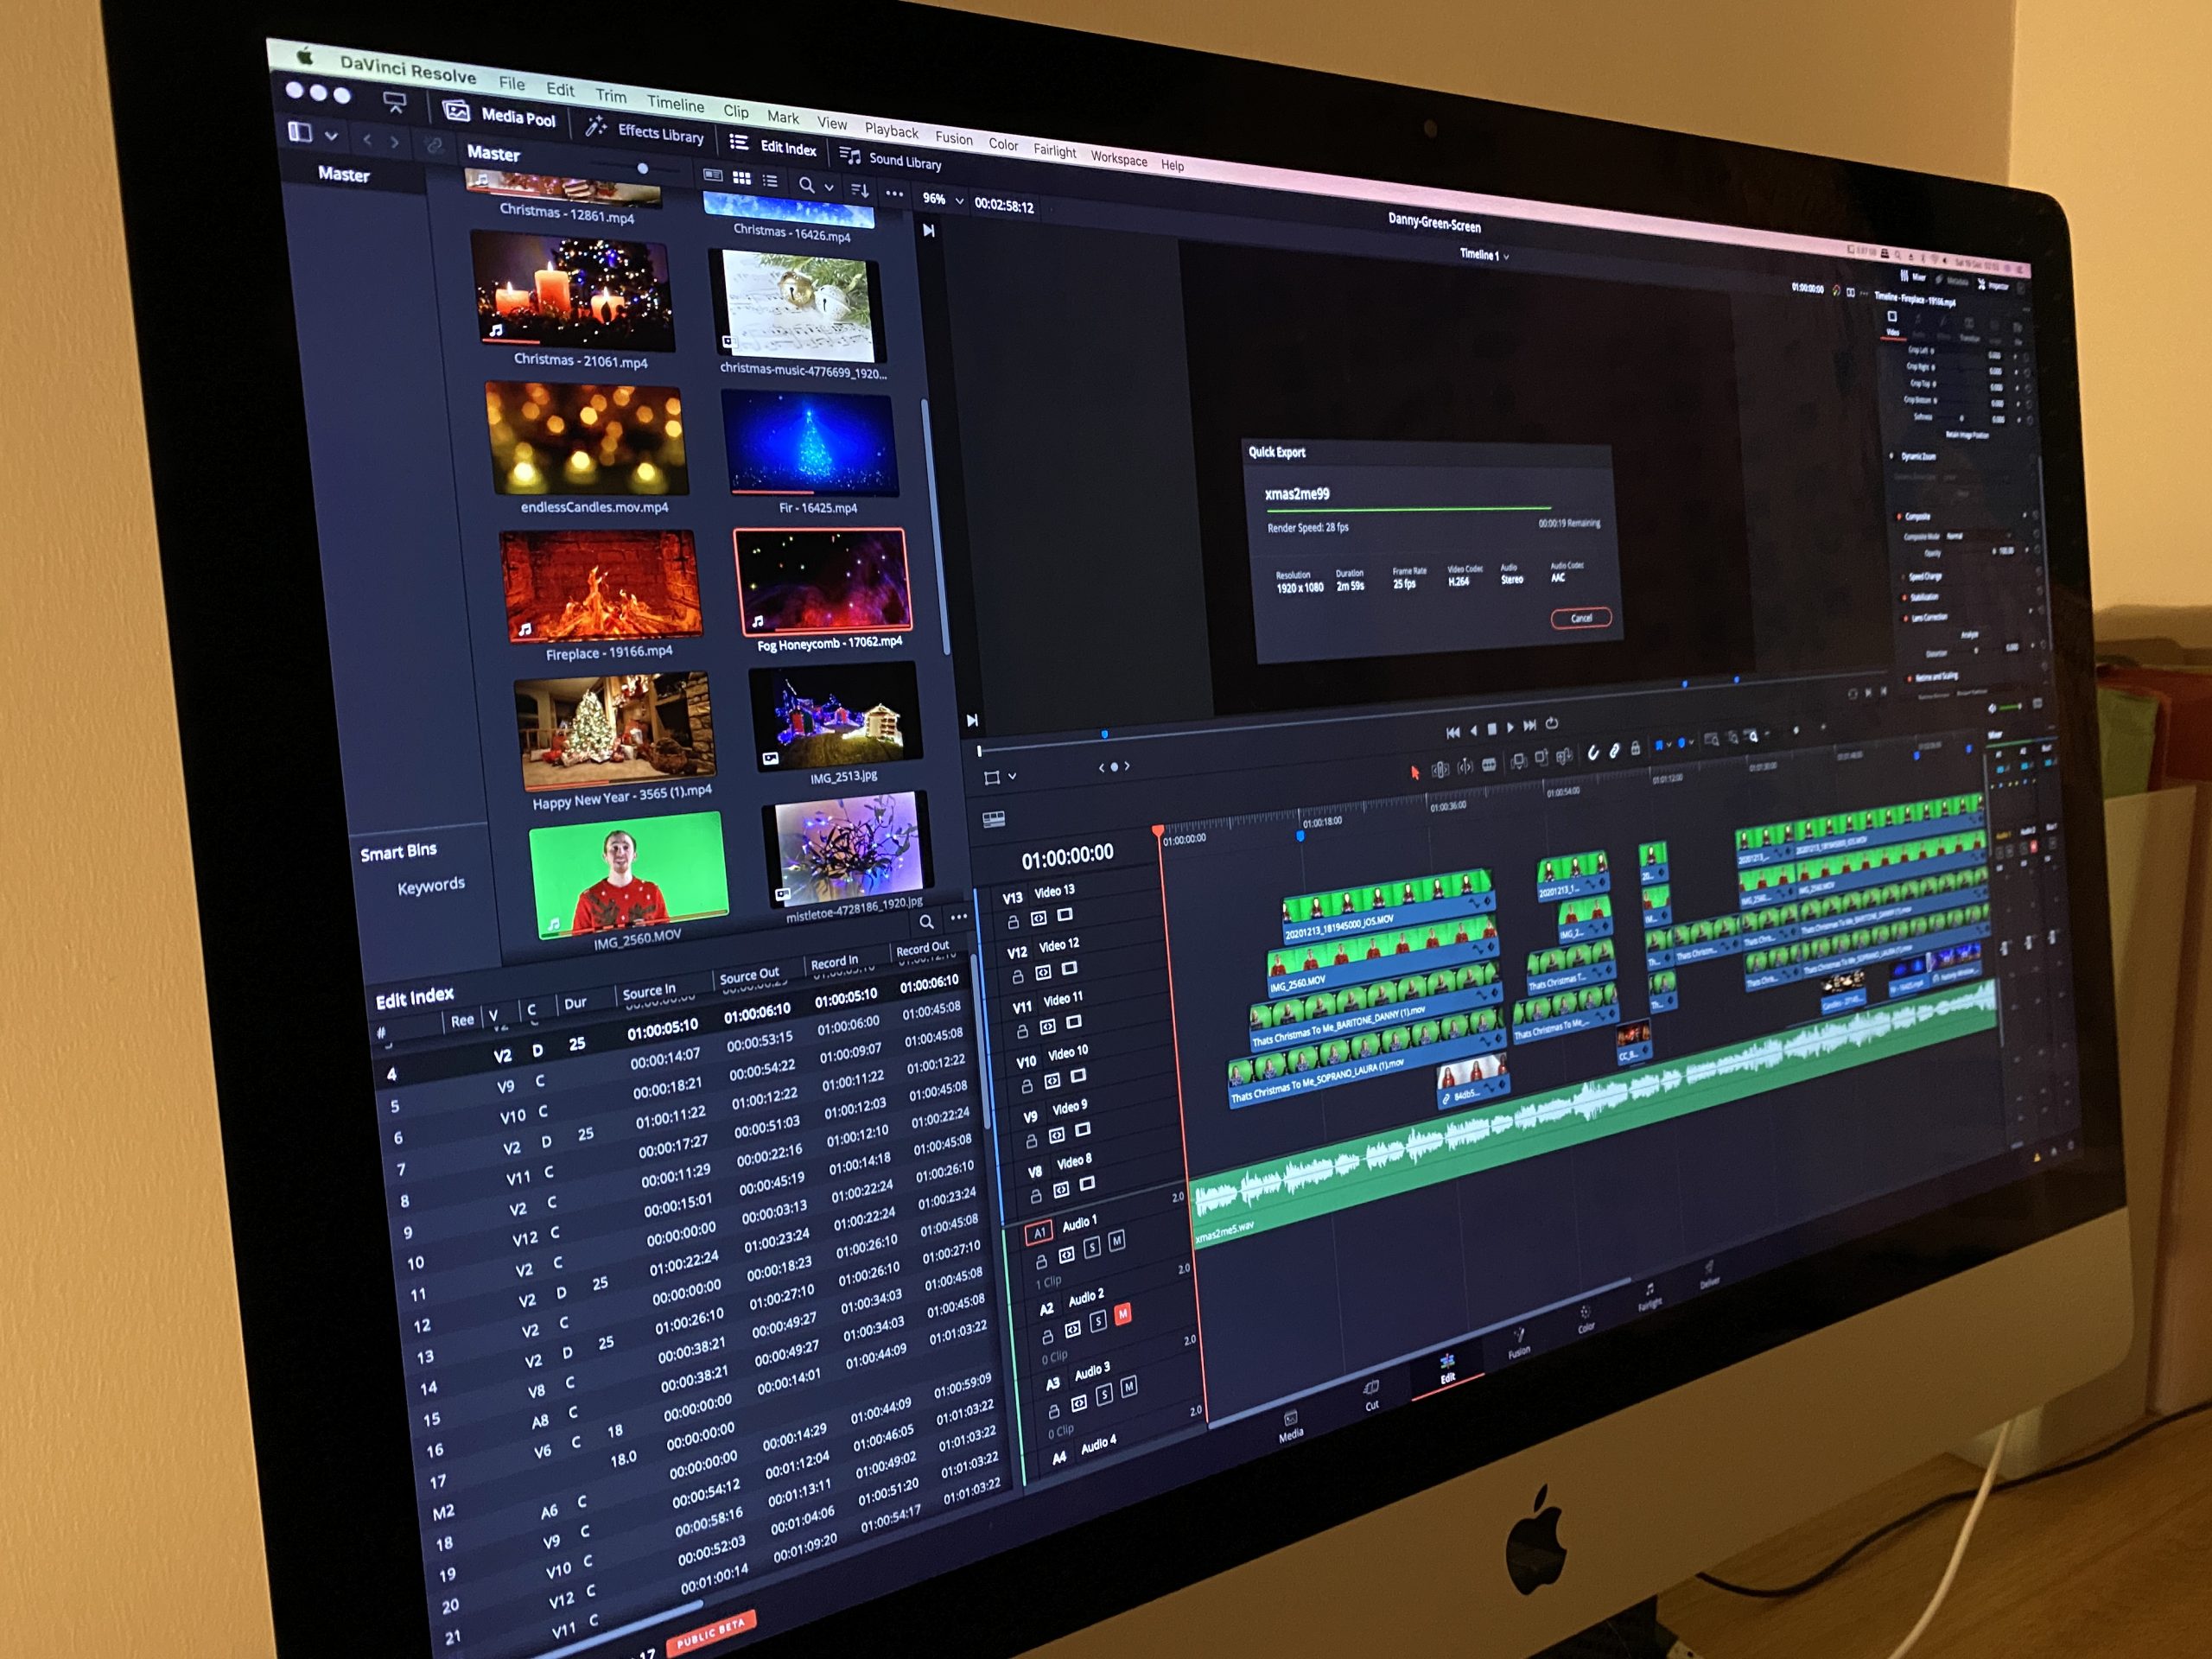This screenshot has height=1659, width=2212.
Task: Unmute the Audio 2 track
Action: pyautogui.click(x=1123, y=1313)
